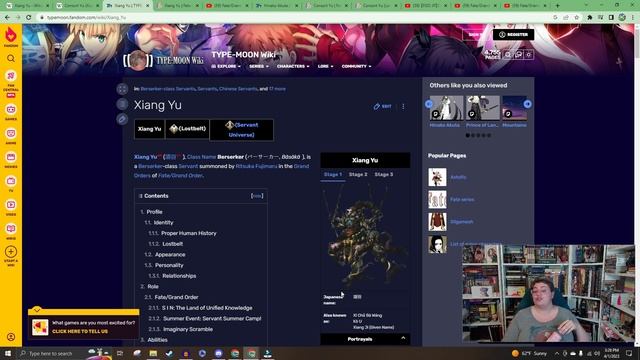
Task: Click table of contents page tool icon
Action: pyautogui.click(x=122, y=104)
